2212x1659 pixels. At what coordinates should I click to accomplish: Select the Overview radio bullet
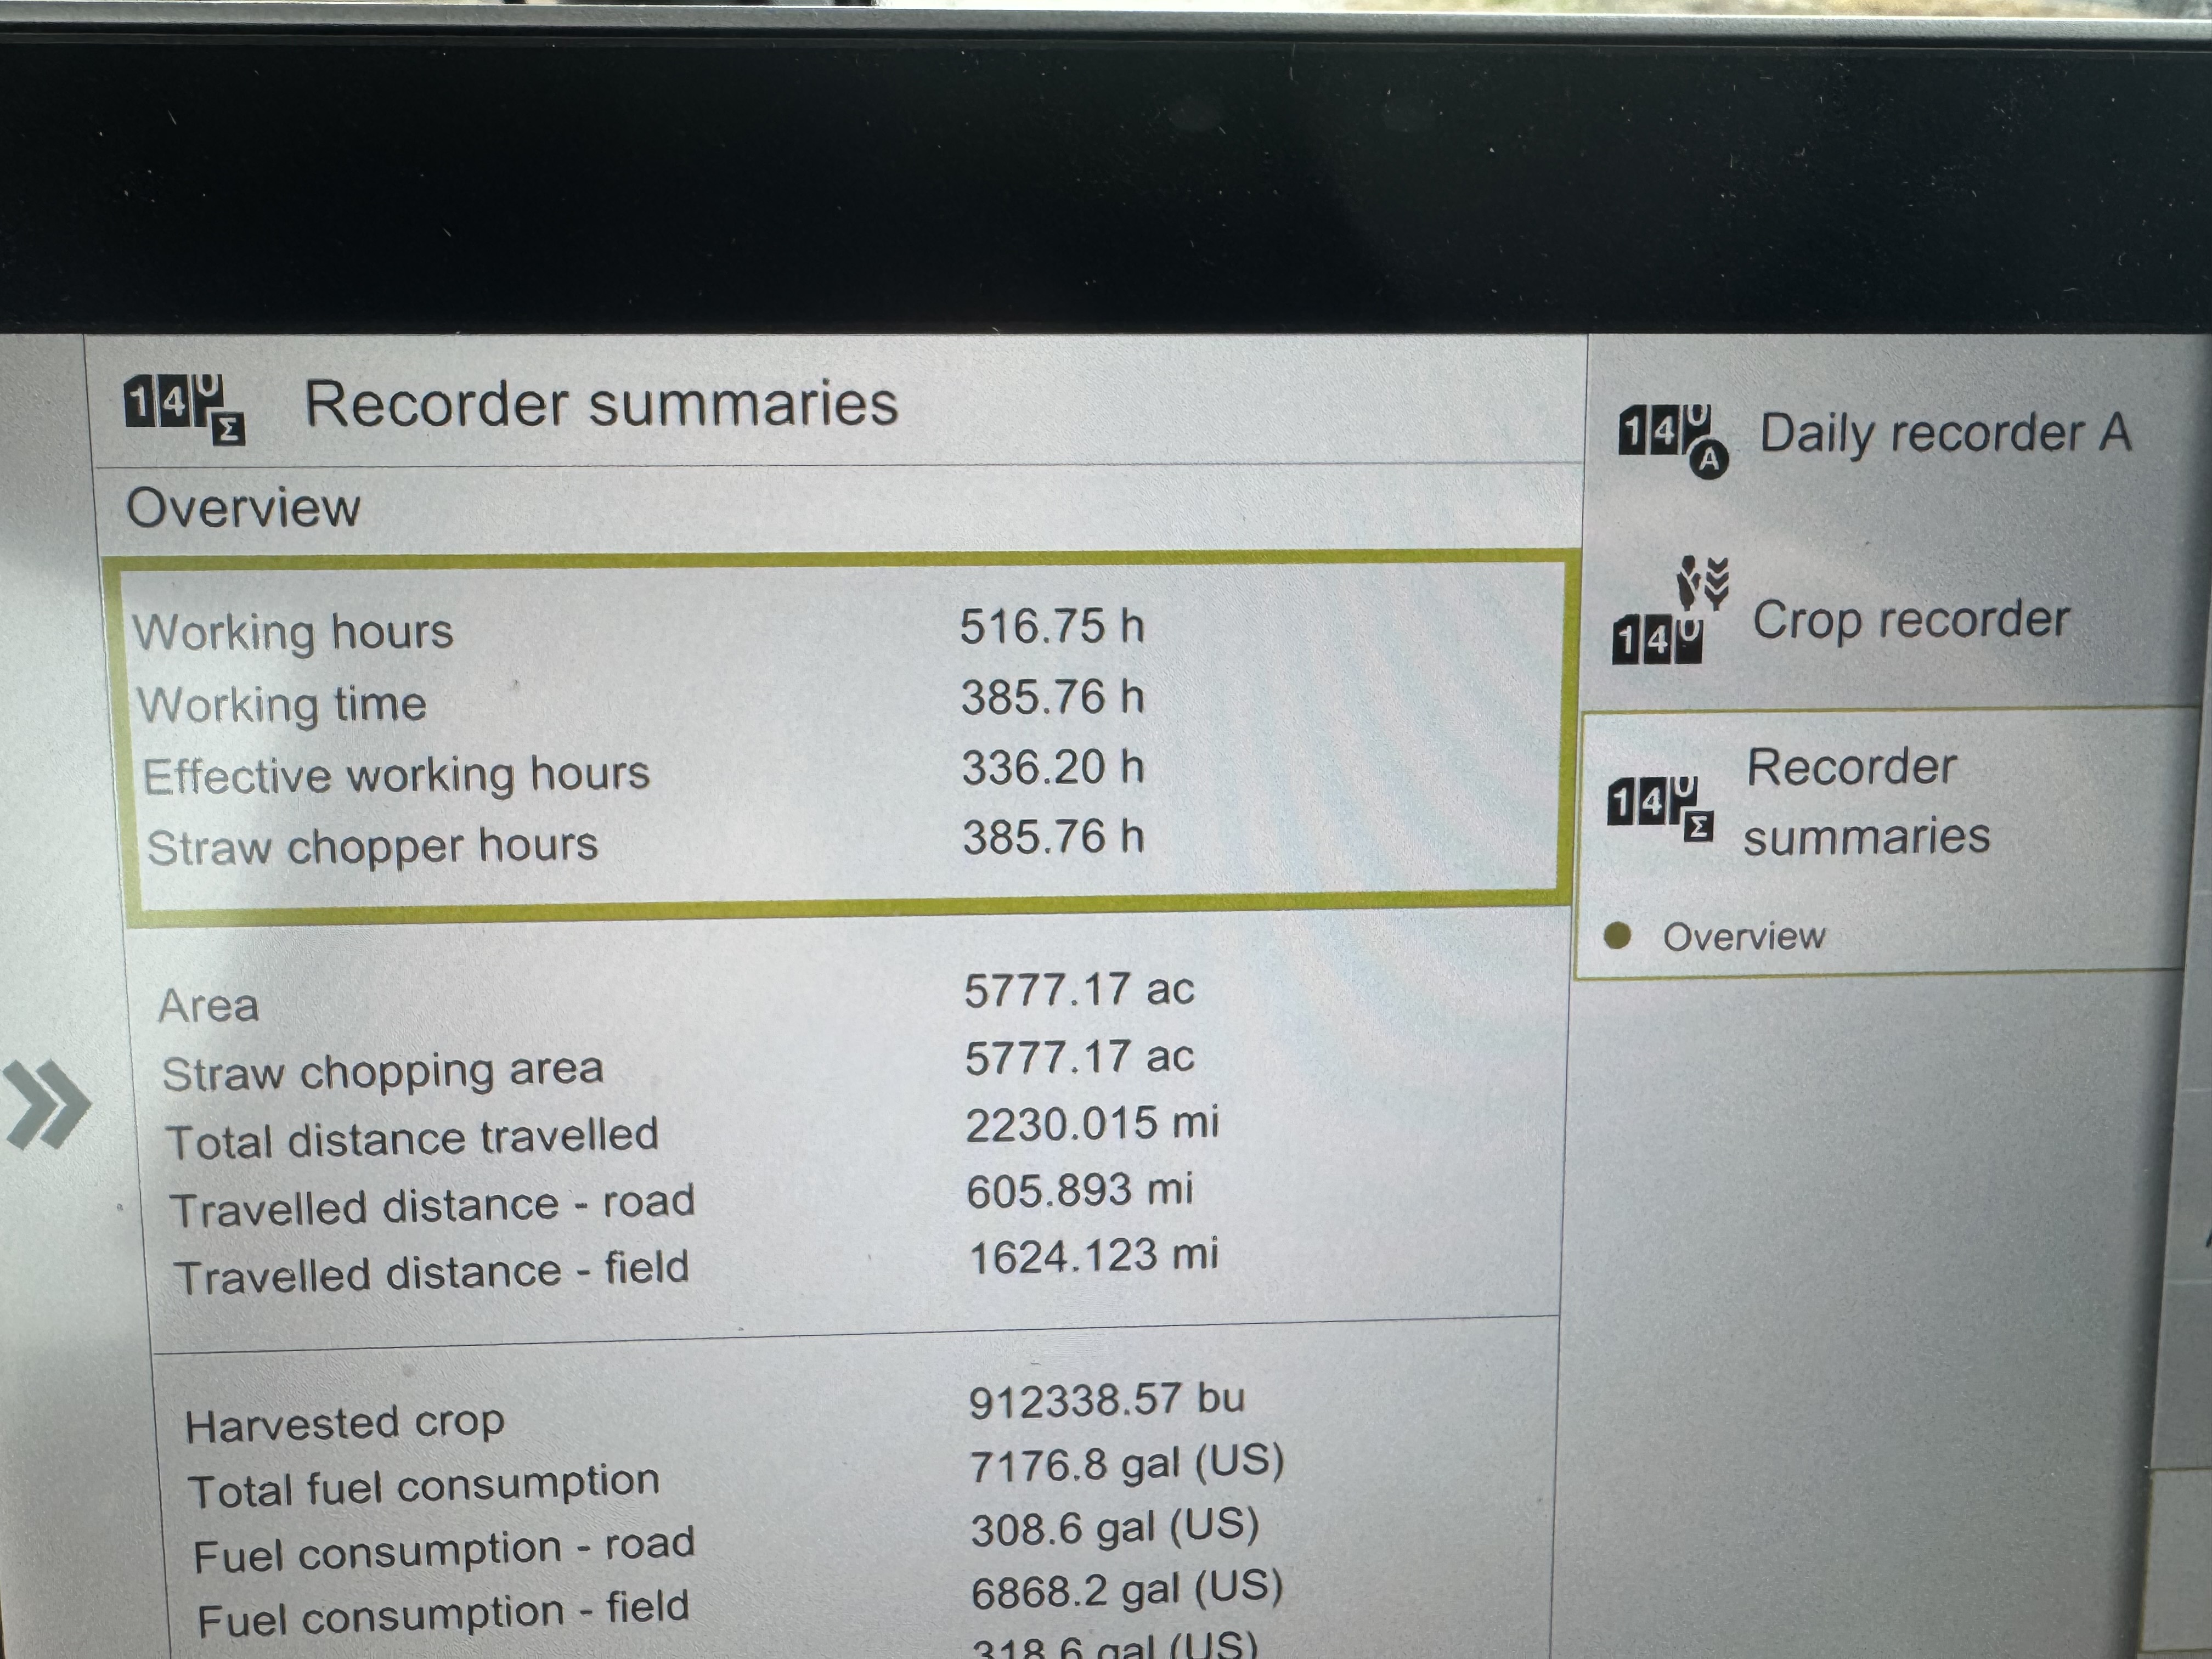[x=1616, y=936]
